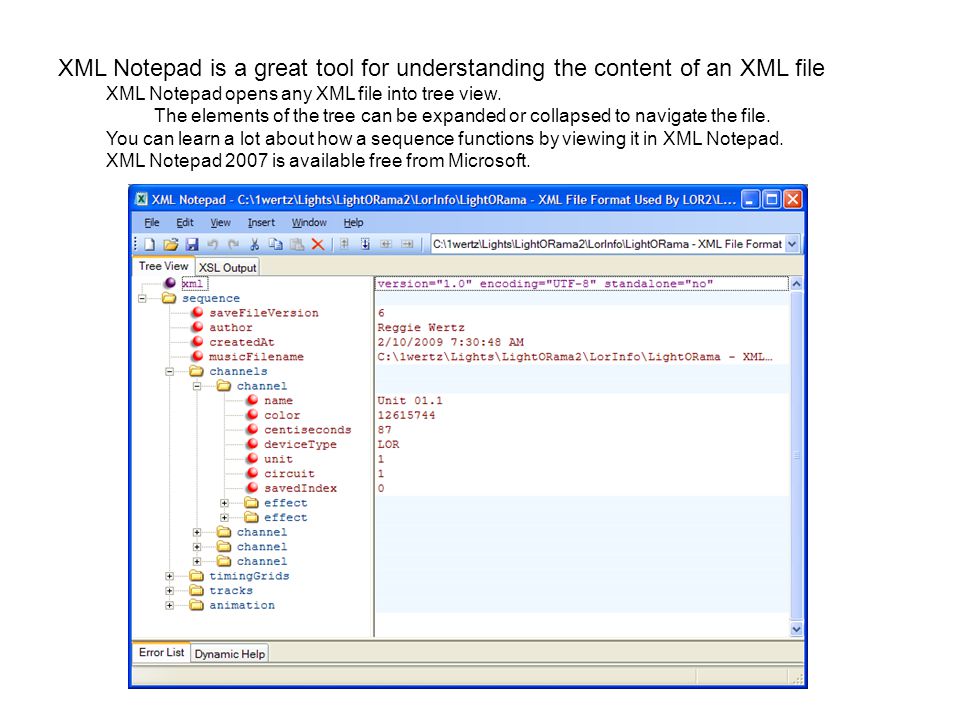Click the scrollbar up arrow
This screenshot has height=720, width=960.
[797, 284]
